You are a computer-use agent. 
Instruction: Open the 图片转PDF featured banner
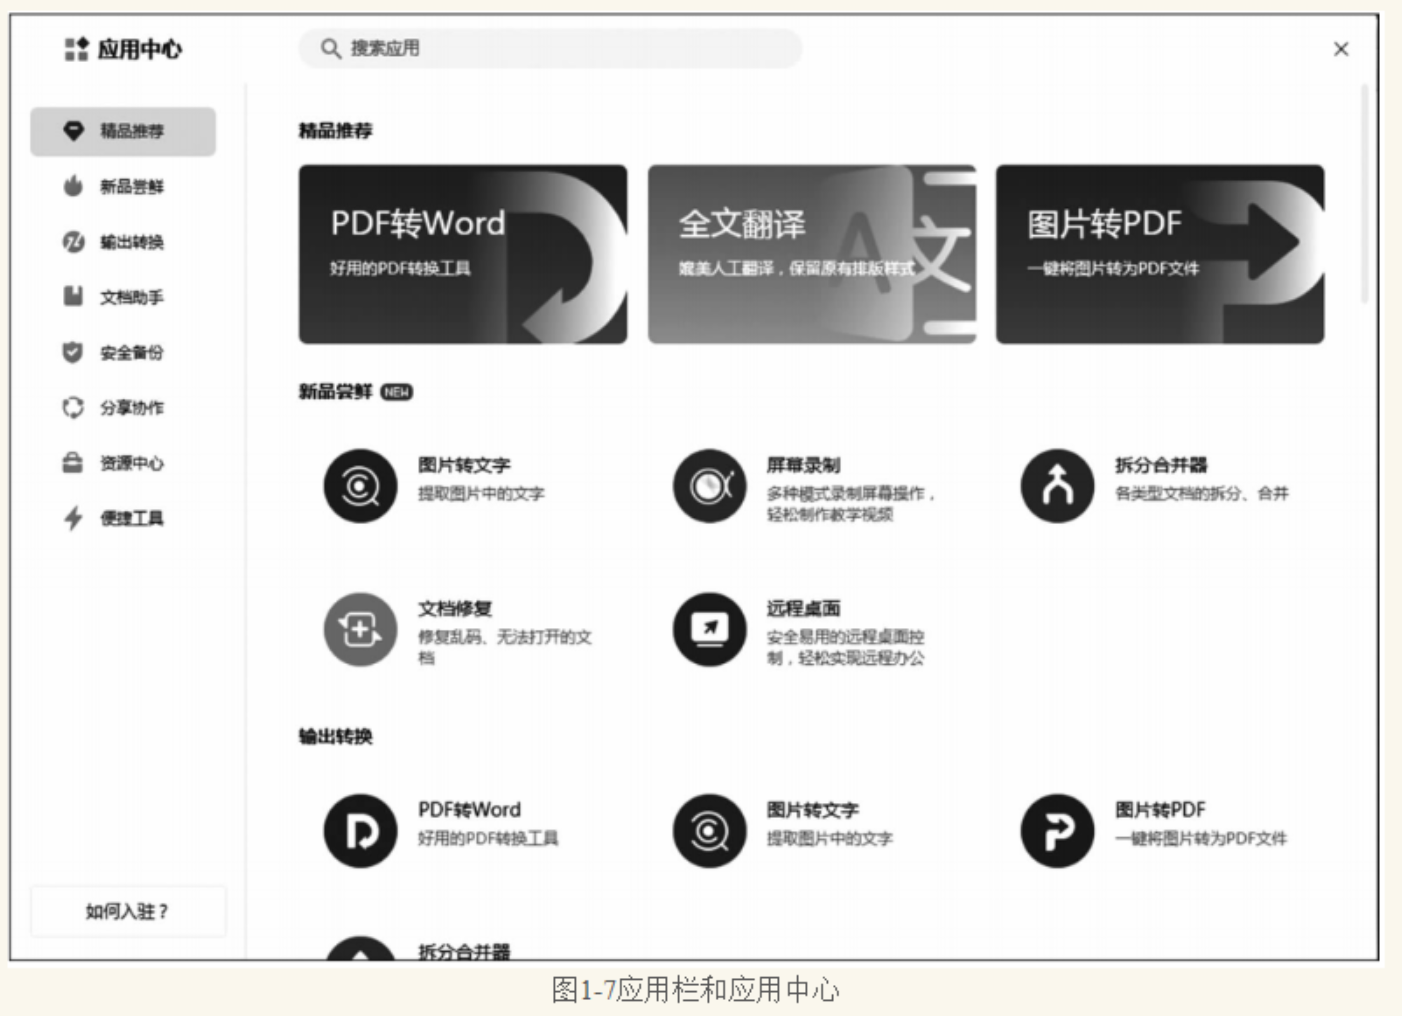(1160, 254)
